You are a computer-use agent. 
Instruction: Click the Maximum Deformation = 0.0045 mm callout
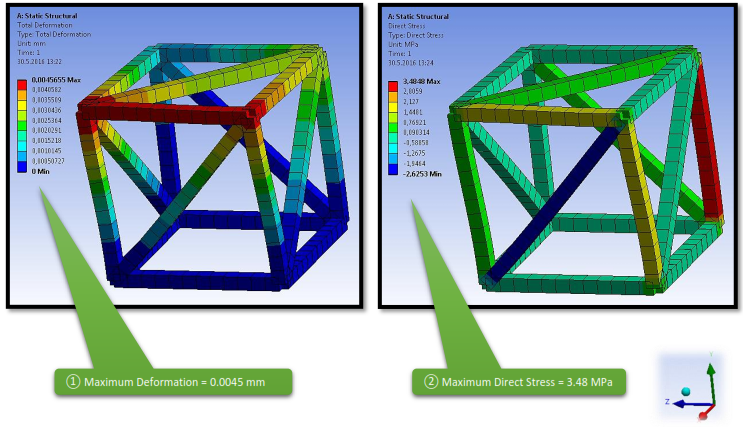174,382
